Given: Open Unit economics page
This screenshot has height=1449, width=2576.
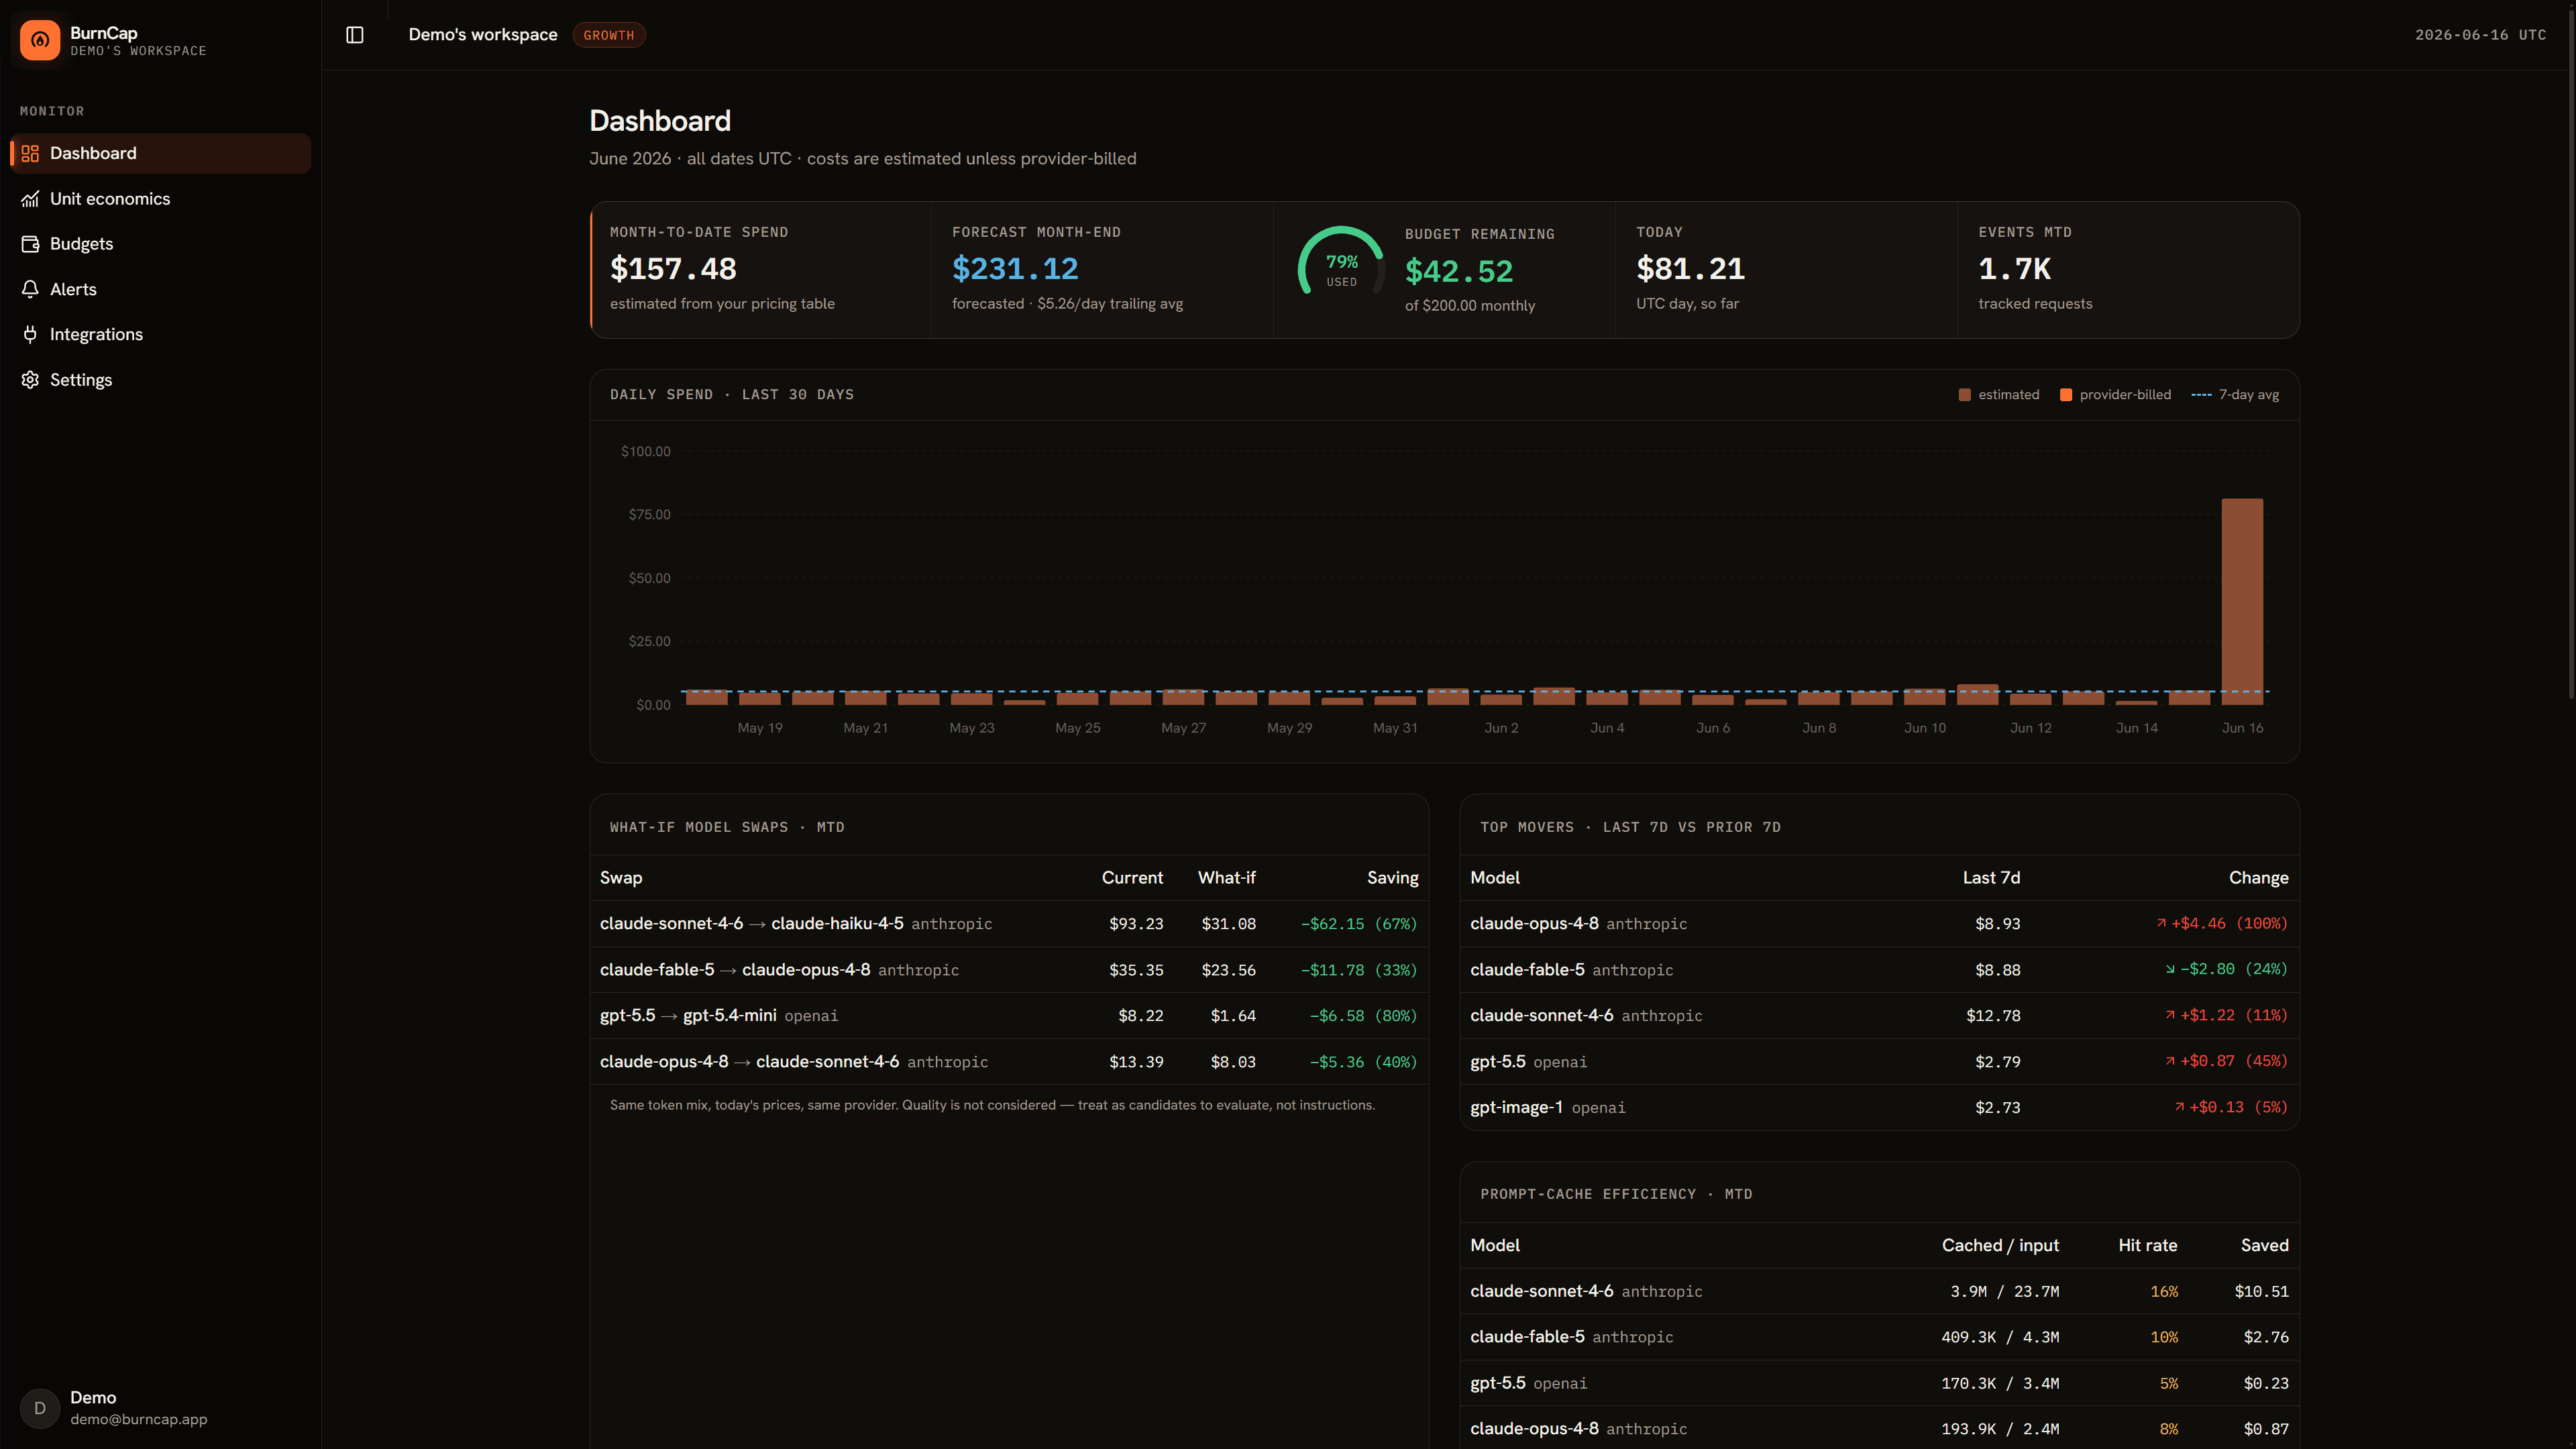Looking at the screenshot, I should click(x=160, y=199).
